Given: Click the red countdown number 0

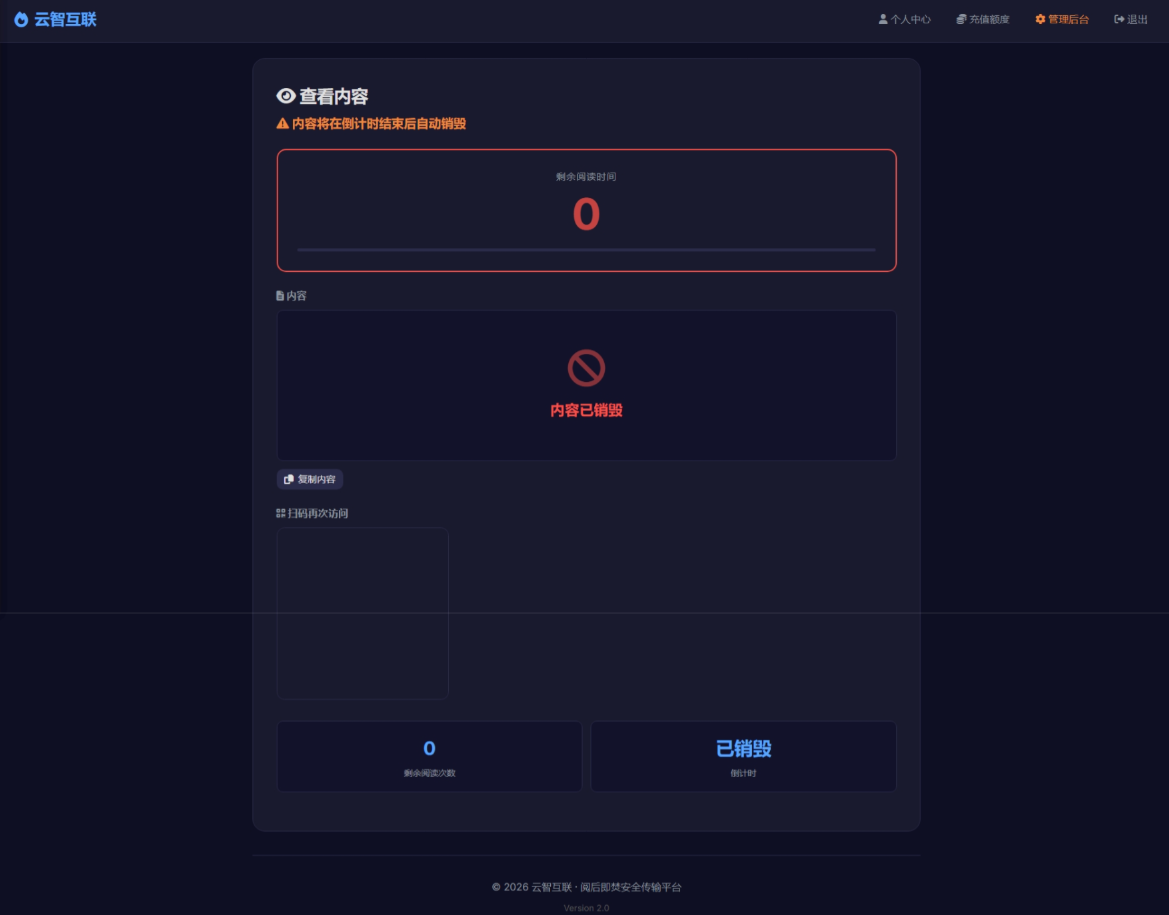Looking at the screenshot, I should (586, 215).
